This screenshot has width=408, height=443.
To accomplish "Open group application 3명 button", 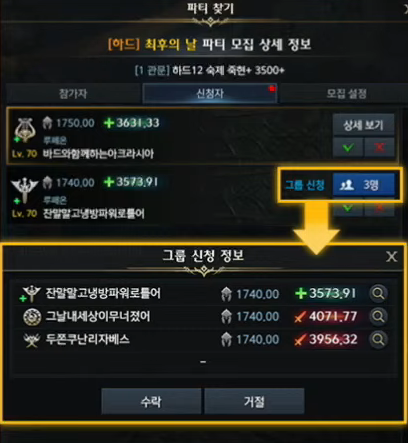I will [x=364, y=184].
